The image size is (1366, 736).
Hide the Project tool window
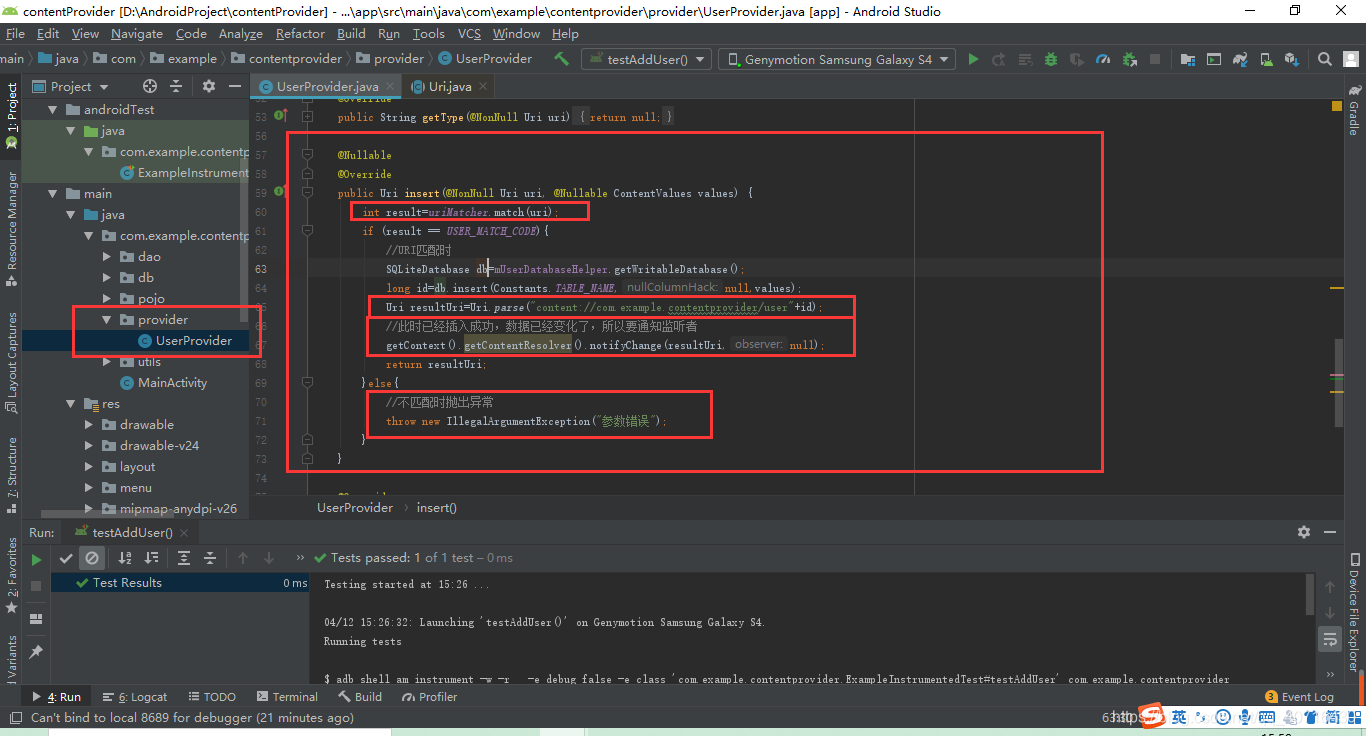click(235, 86)
